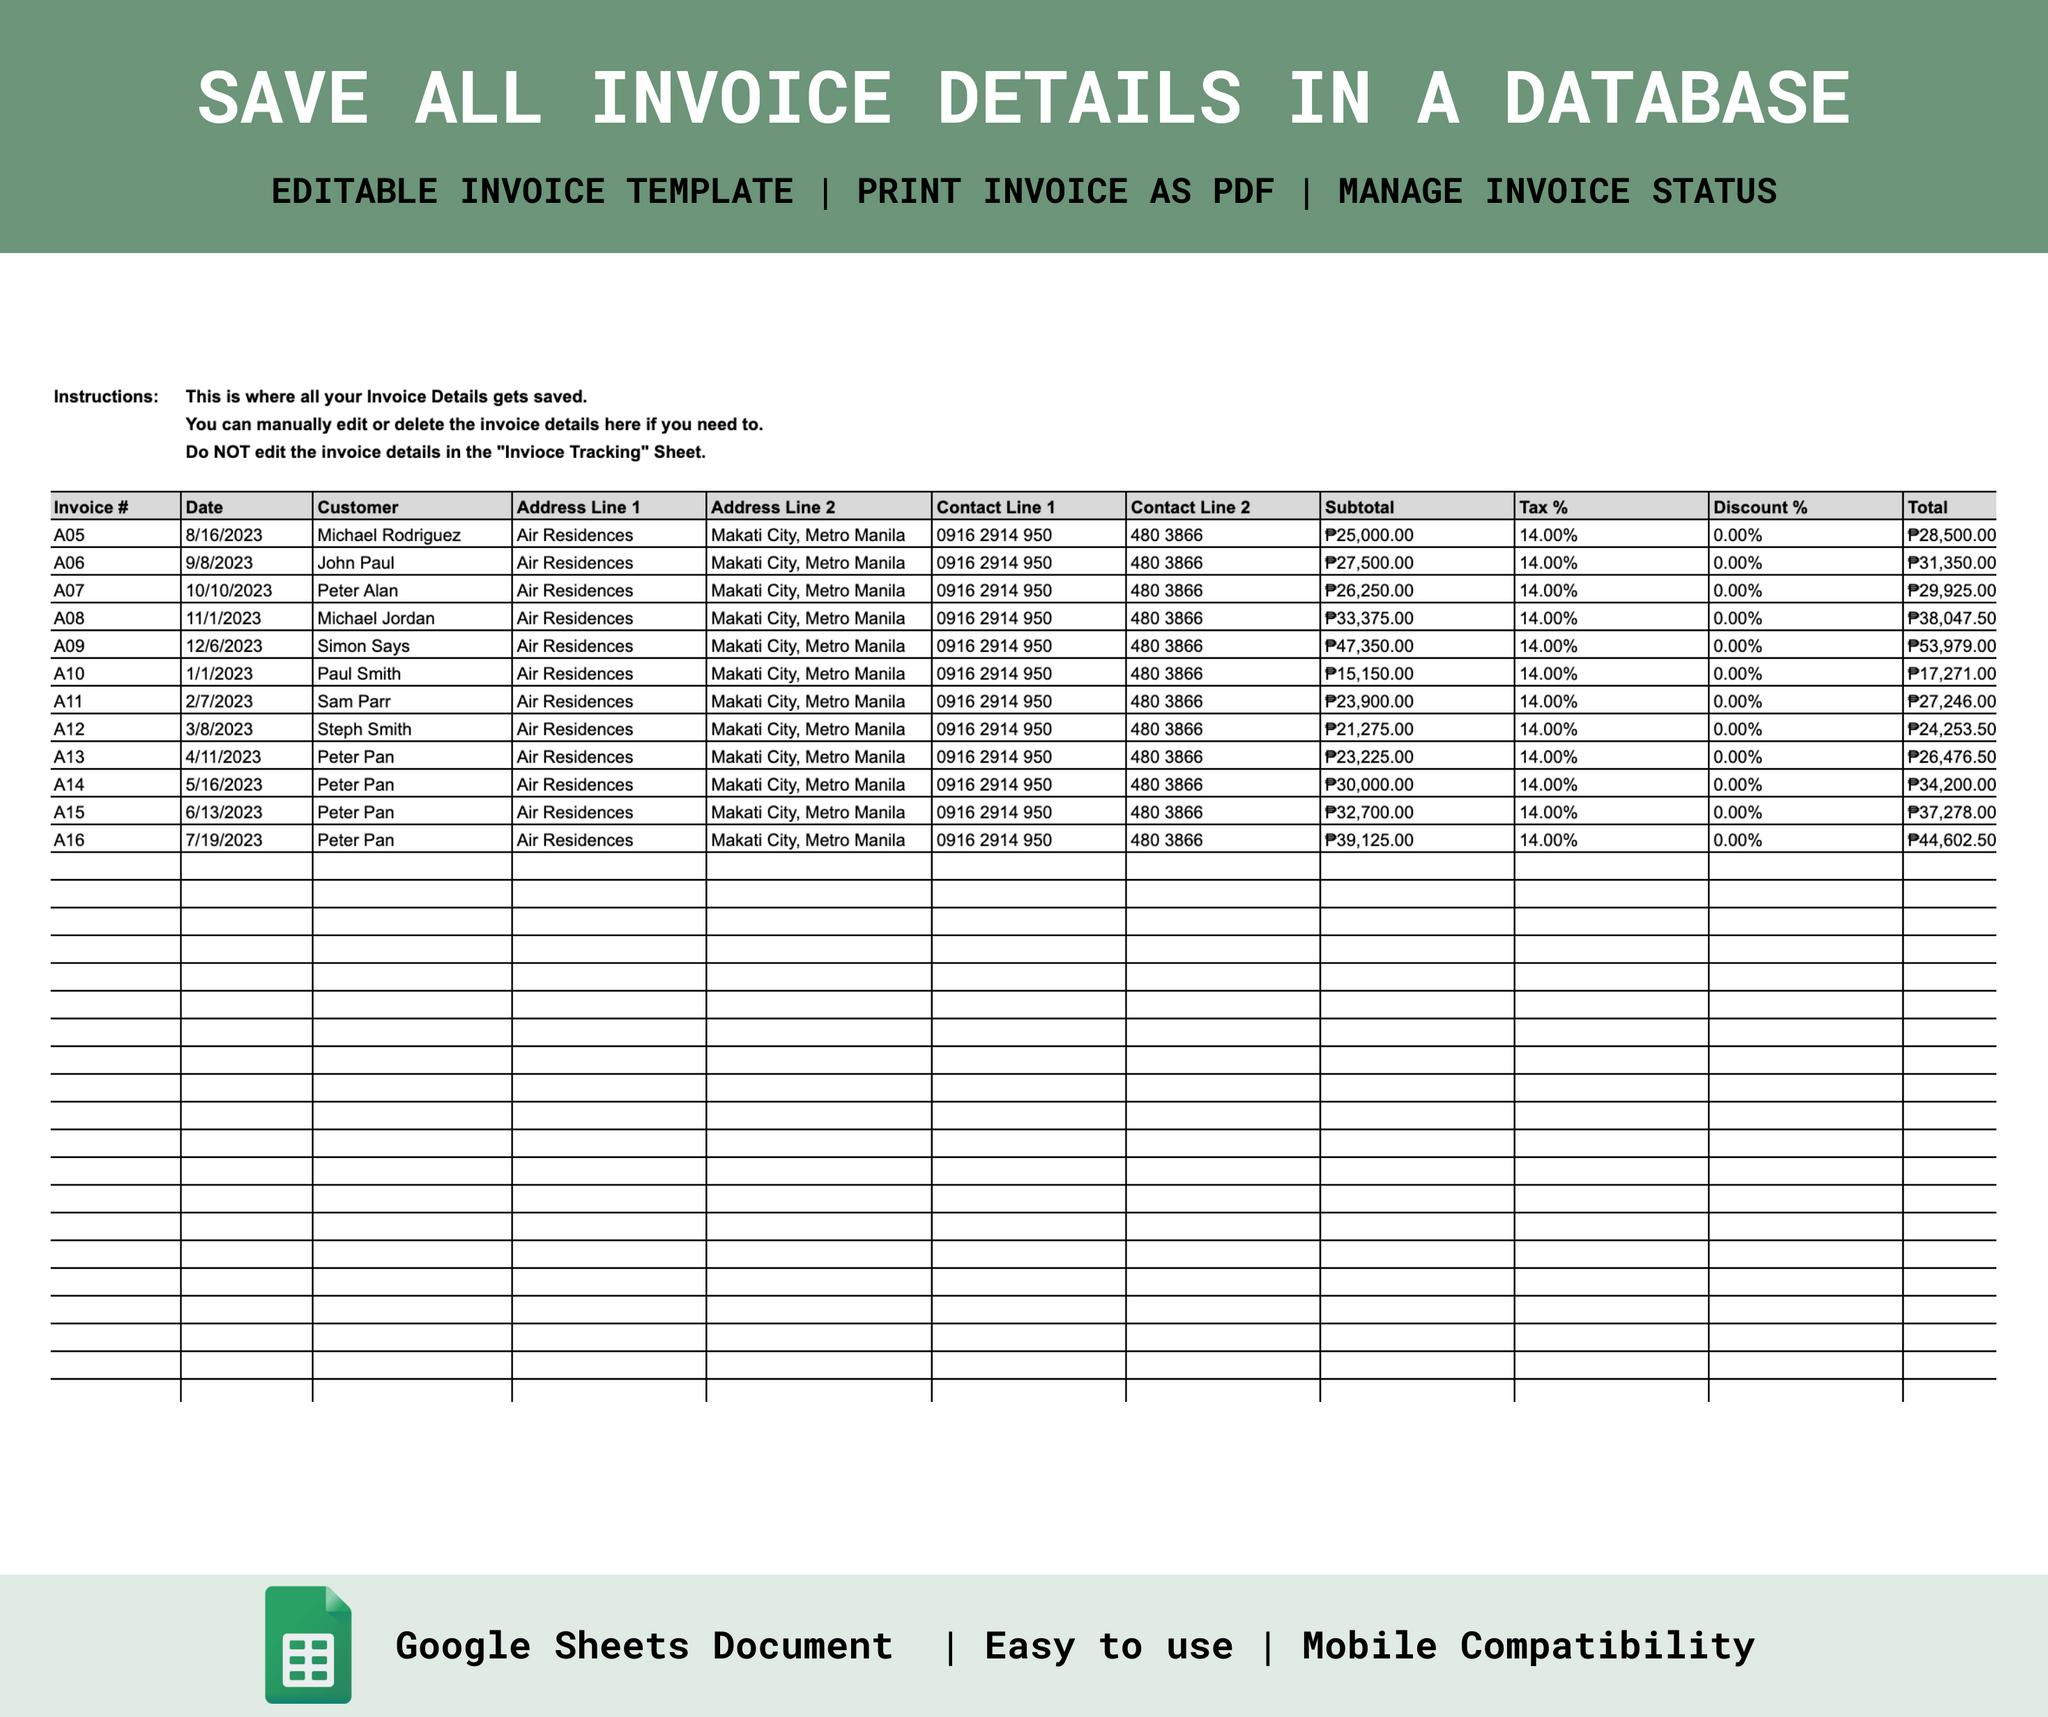Click the Discount % column header

1805,506
